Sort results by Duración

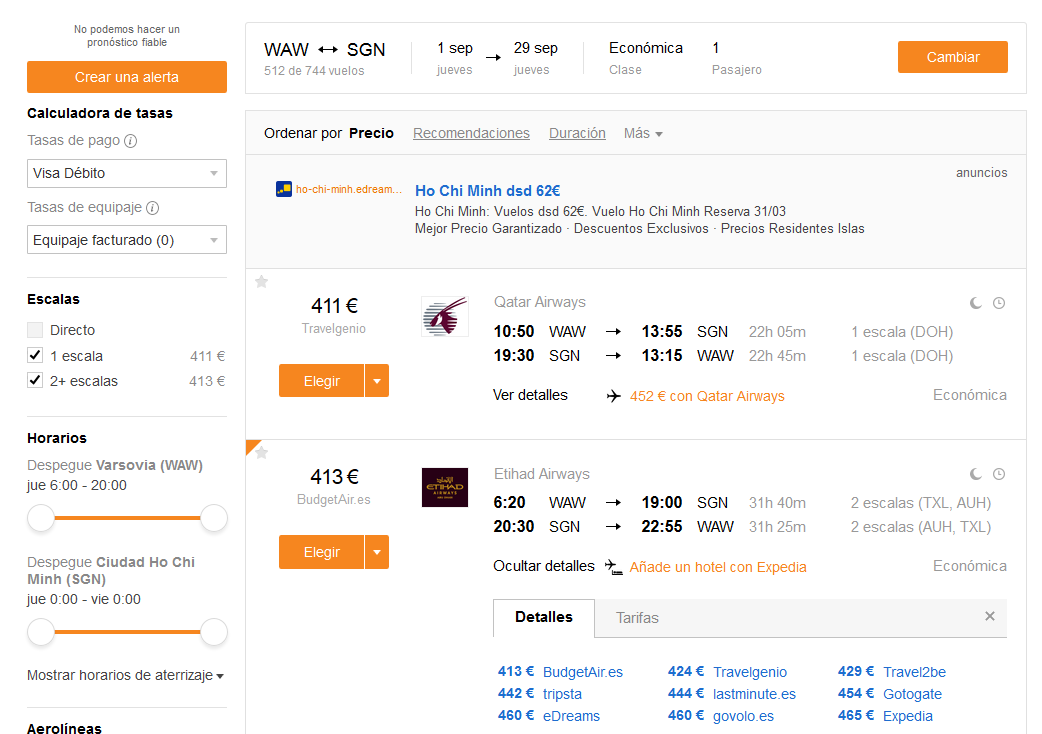pyautogui.click(x=577, y=134)
